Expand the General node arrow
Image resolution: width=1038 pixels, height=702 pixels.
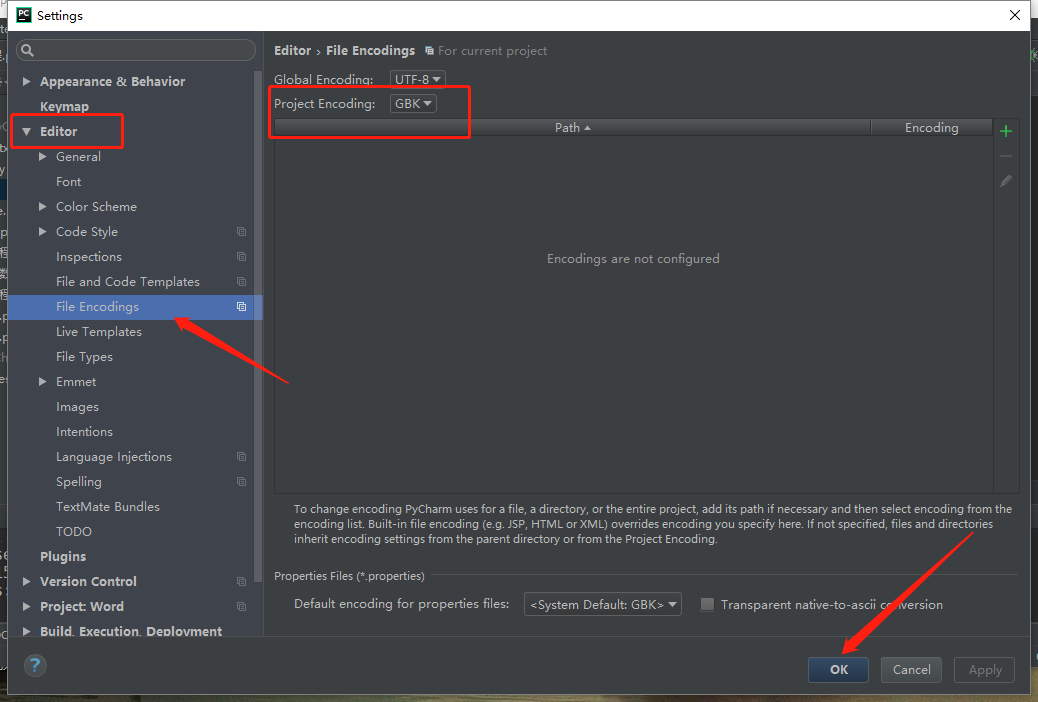coord(42,156)
